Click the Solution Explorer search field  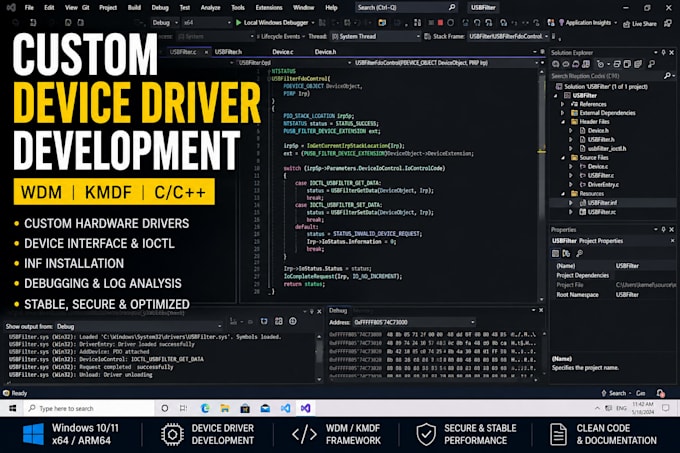point(613,76)
